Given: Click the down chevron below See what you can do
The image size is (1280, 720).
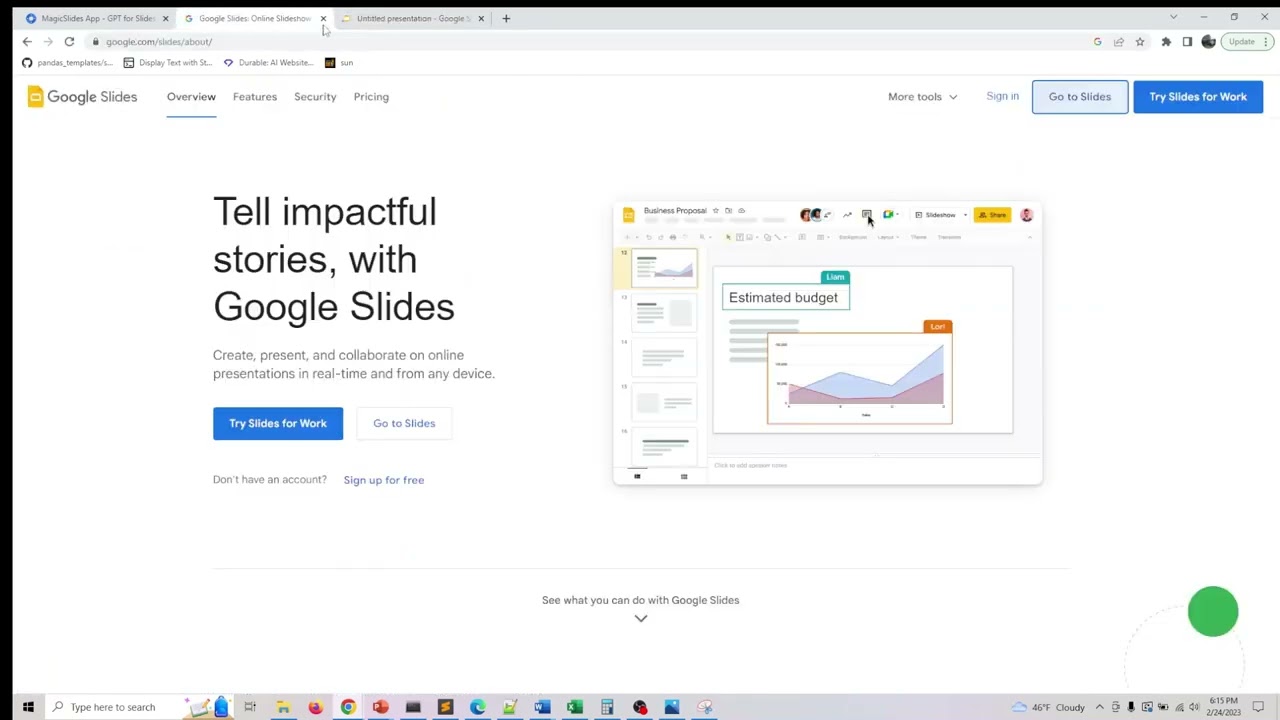Looking at the screenshot, I should pos(641,618).
